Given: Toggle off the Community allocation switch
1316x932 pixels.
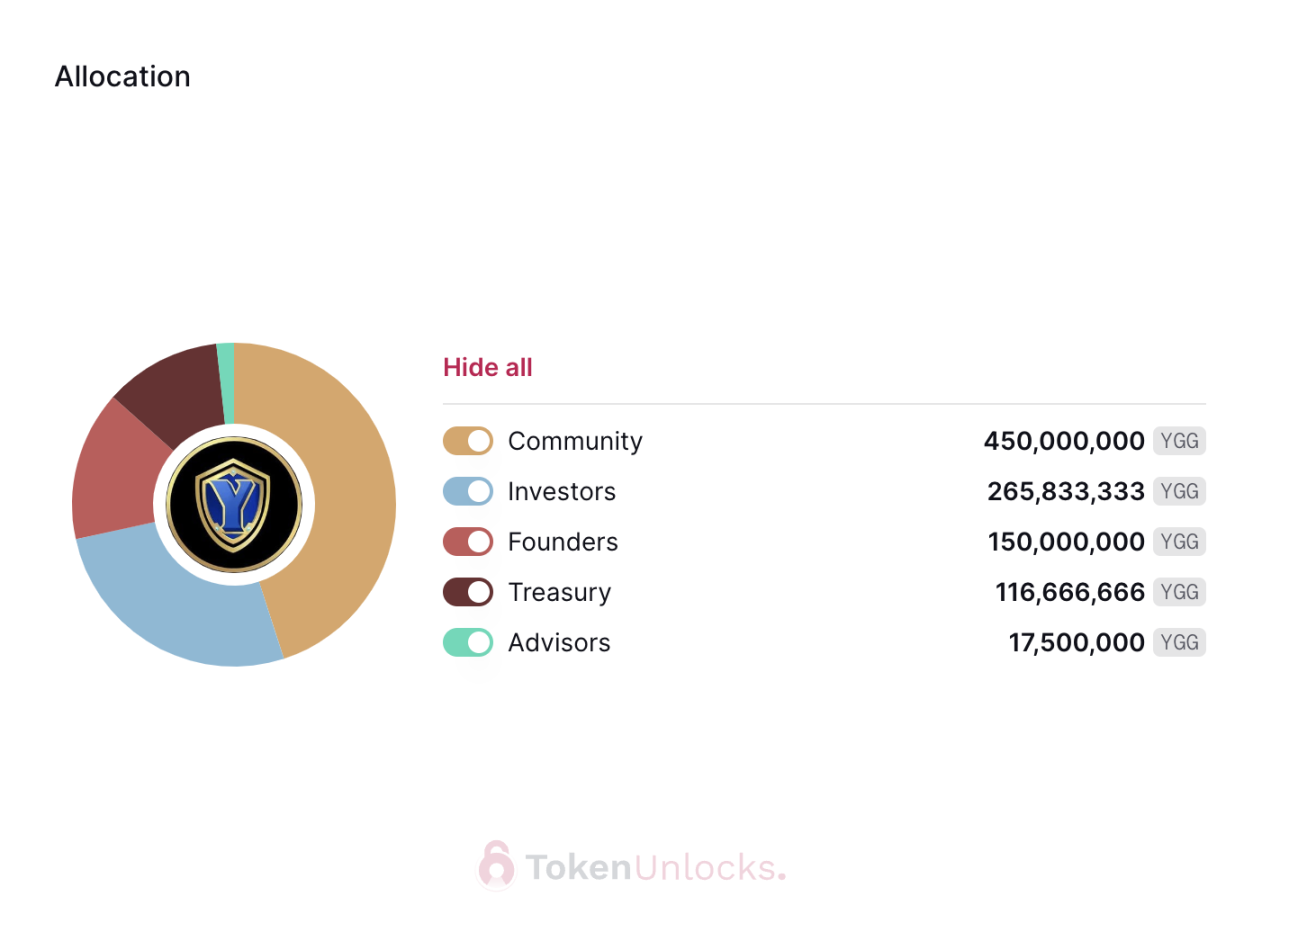Looking at the screenshot, I should [x=468, y=441].
